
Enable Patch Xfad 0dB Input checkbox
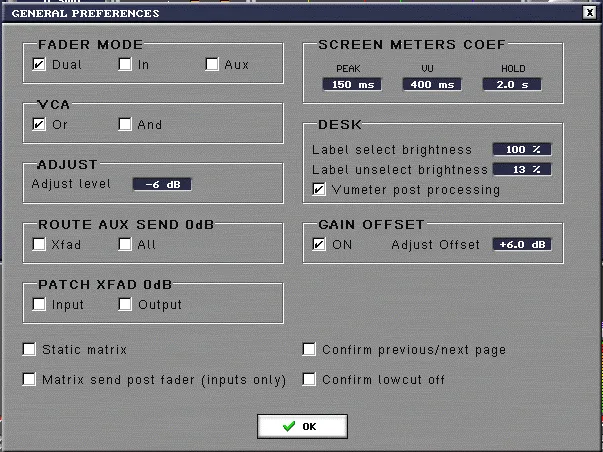tap(39, 304)
